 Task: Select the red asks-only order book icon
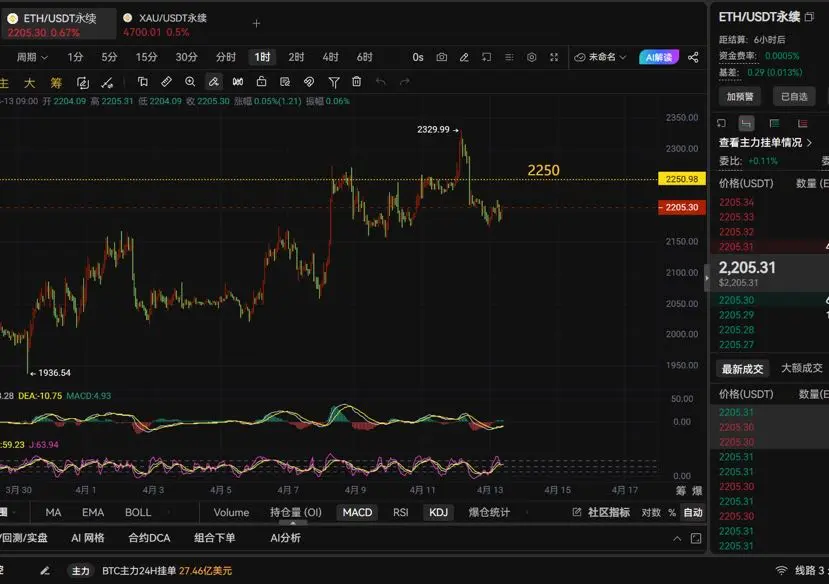coord(803,123)
